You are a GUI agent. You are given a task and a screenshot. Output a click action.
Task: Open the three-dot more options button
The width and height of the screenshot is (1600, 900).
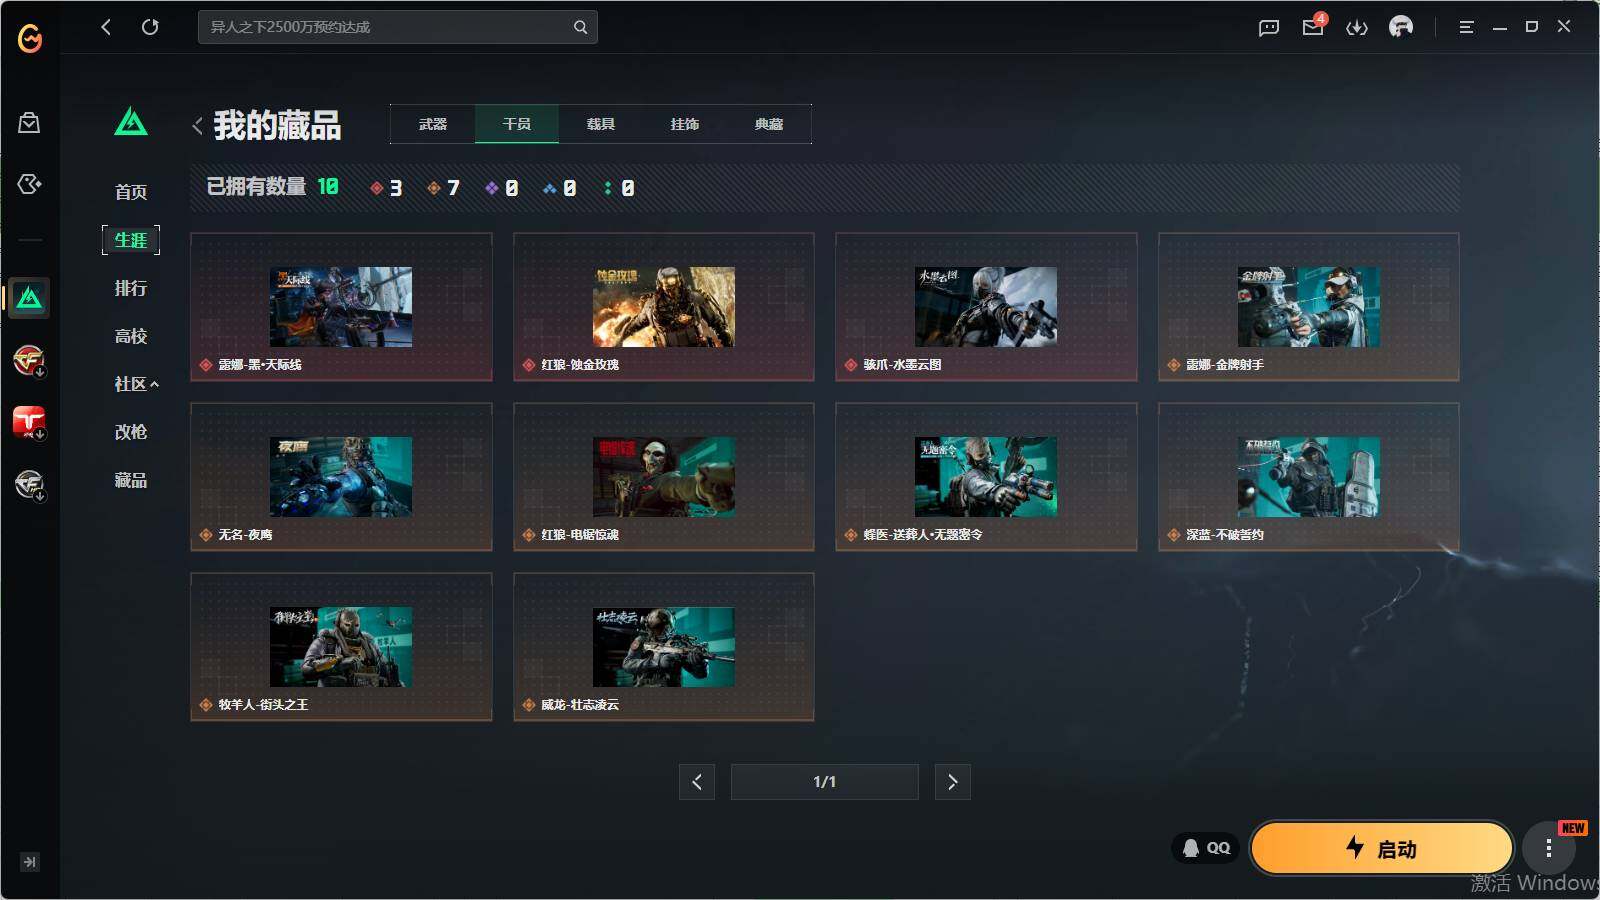coord(1549,849)
